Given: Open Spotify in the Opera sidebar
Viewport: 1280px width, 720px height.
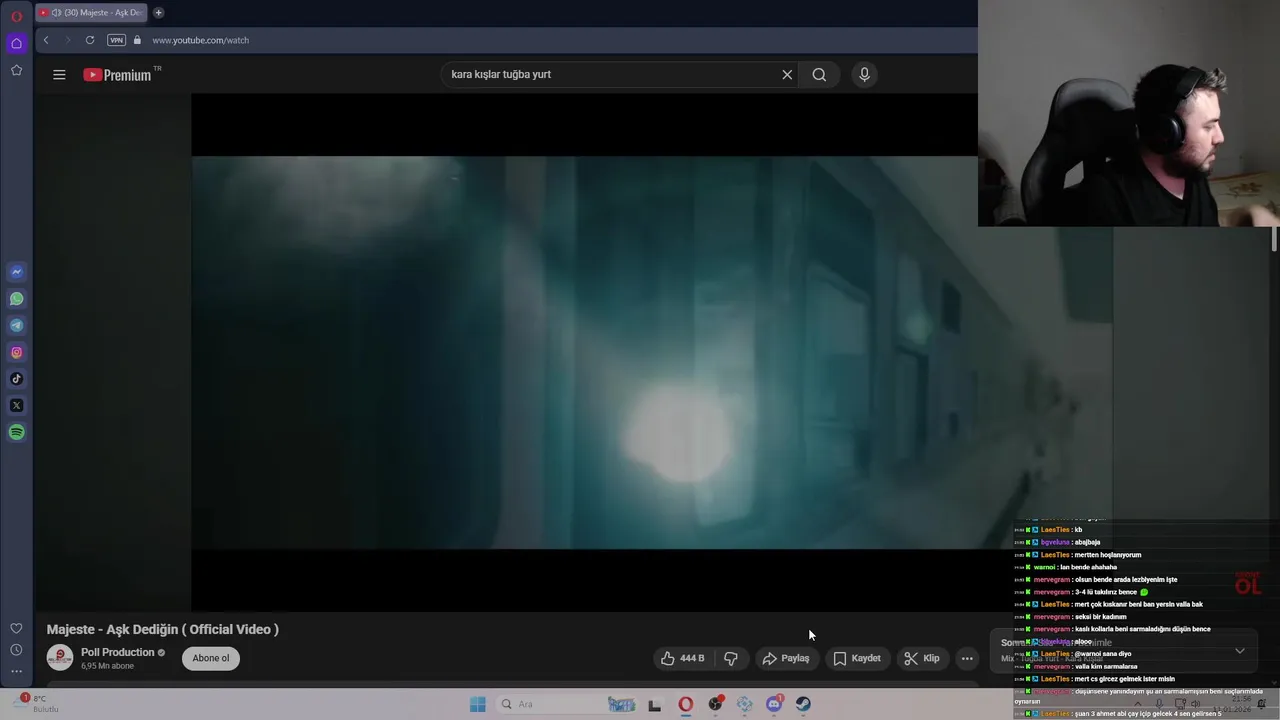Looking at the screenshot, I should tap(16, 432).
